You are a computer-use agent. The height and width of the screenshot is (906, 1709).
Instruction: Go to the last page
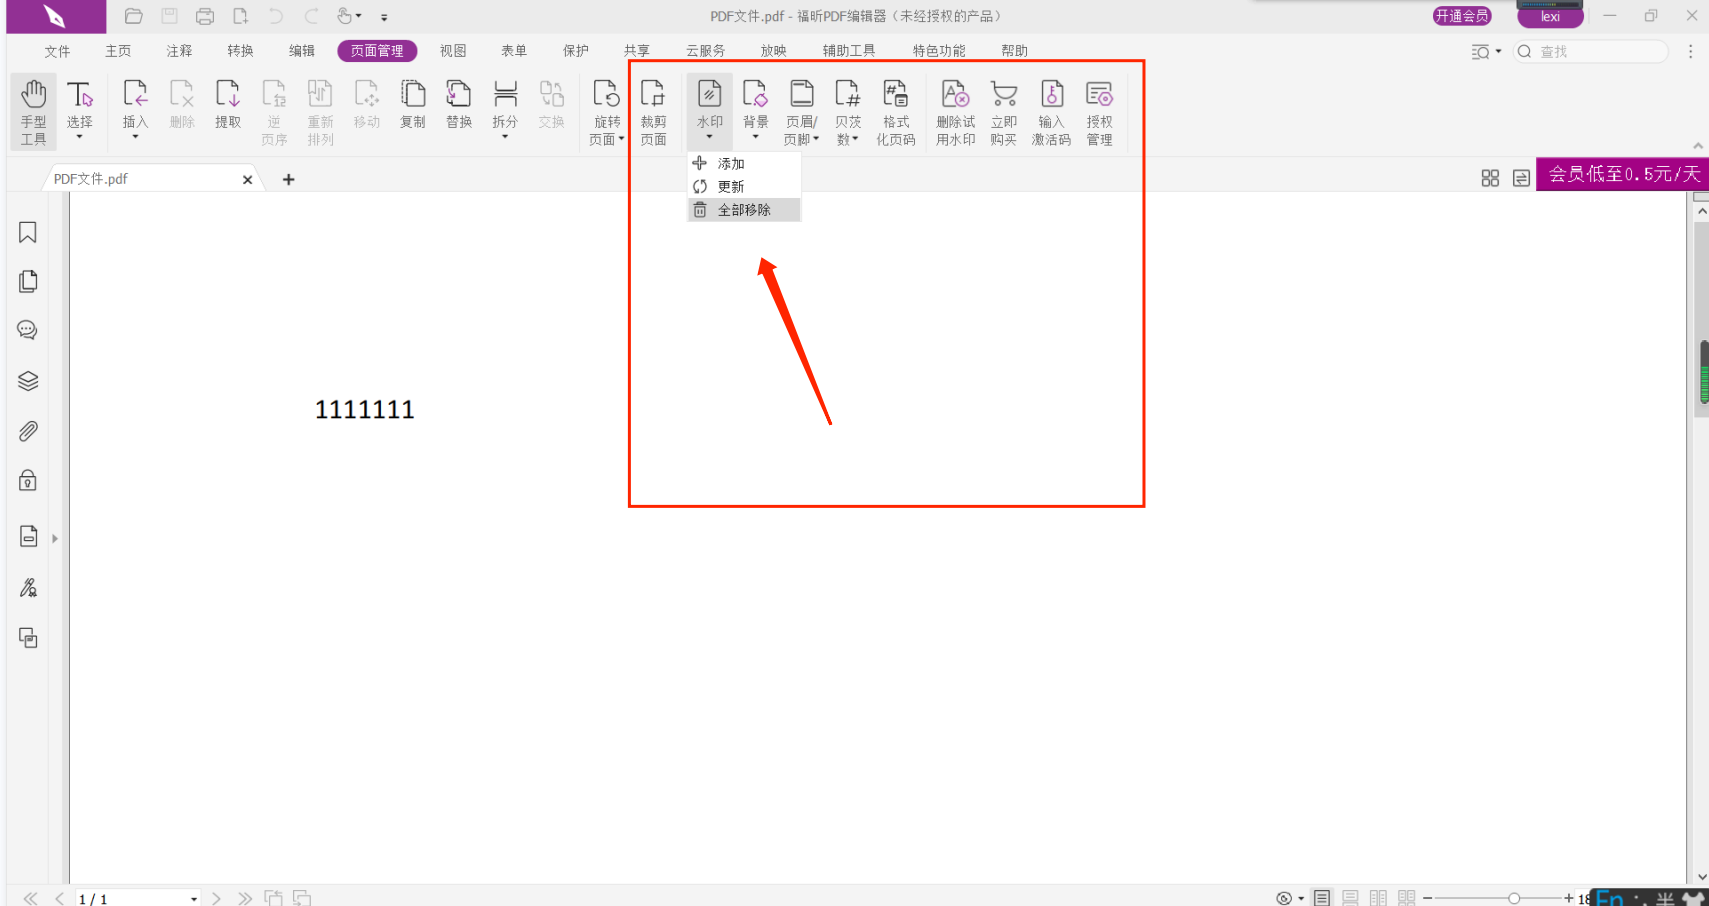pos(245,898)
